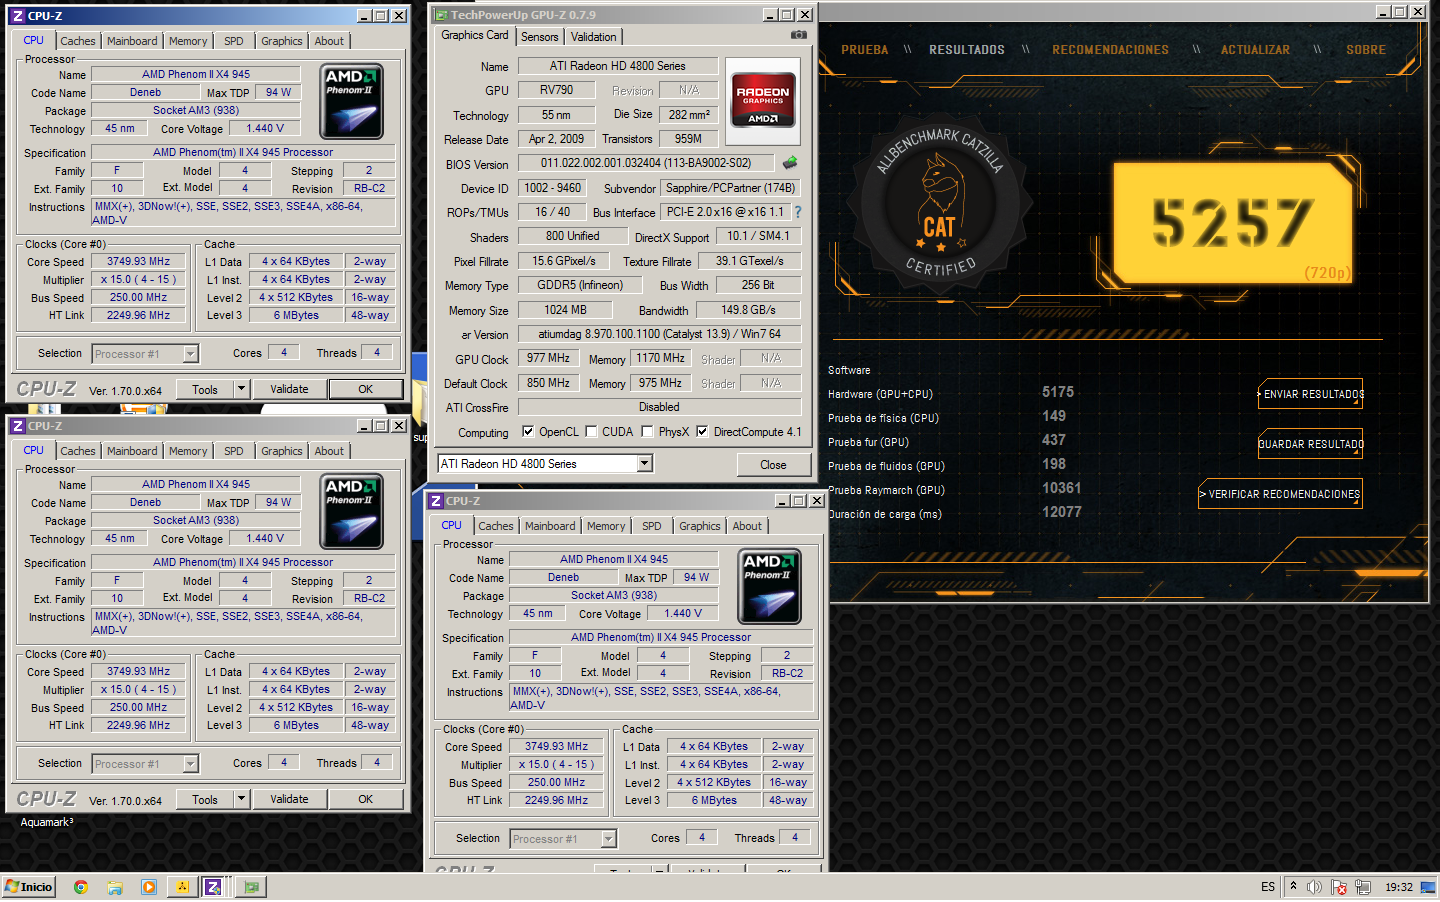Open Caches tab in upper-left CPU-Z window
This screenshot has width=1440, height=902.
(78, 41)
